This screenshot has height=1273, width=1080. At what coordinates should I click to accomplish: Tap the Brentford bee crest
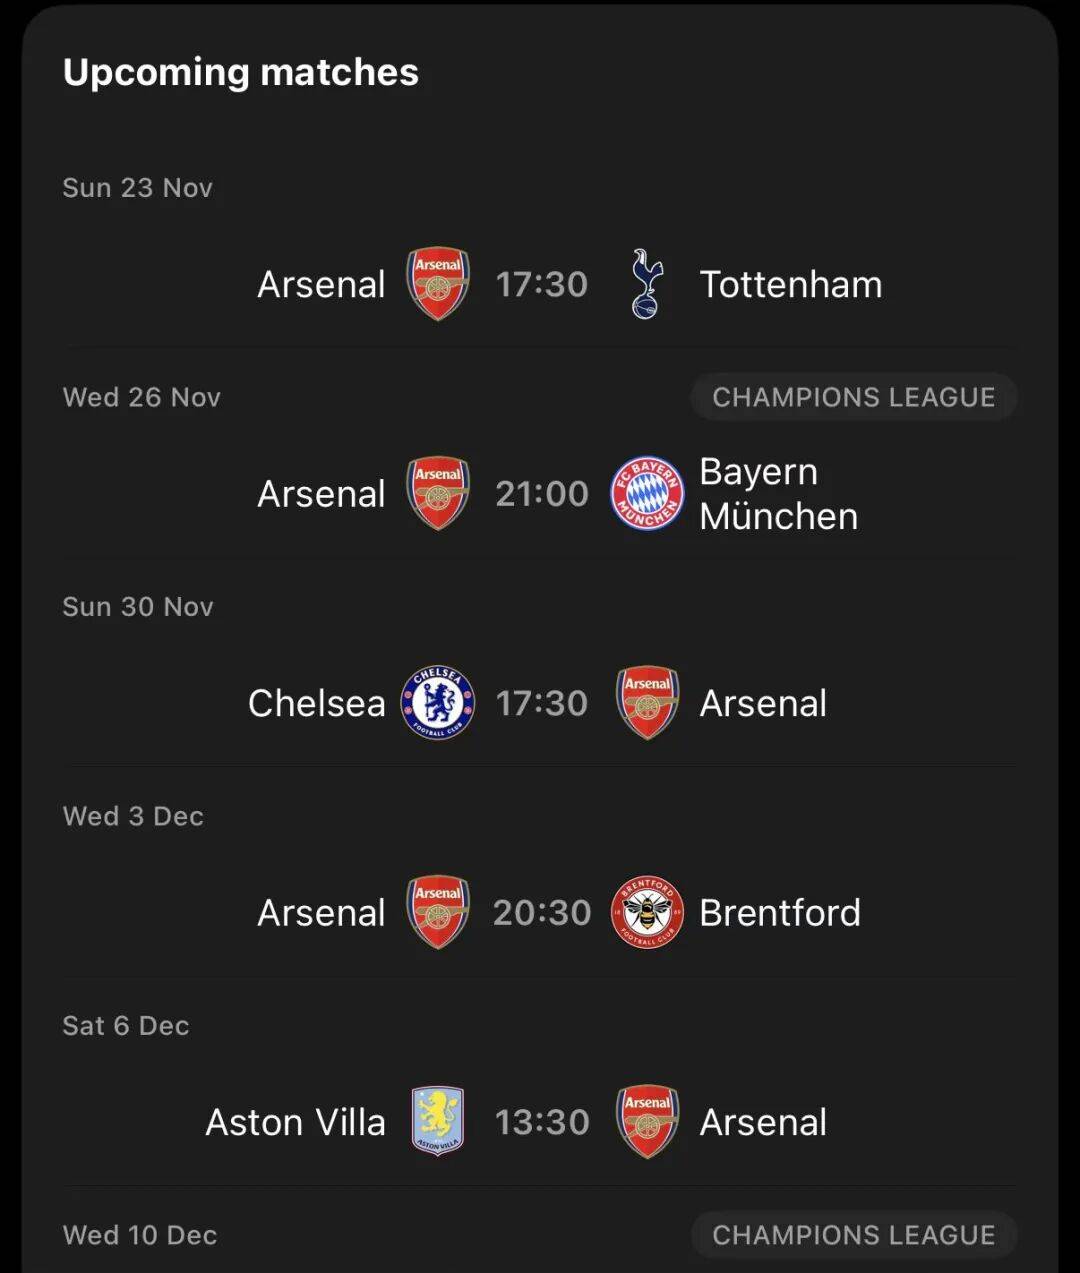tap(647, 913)
